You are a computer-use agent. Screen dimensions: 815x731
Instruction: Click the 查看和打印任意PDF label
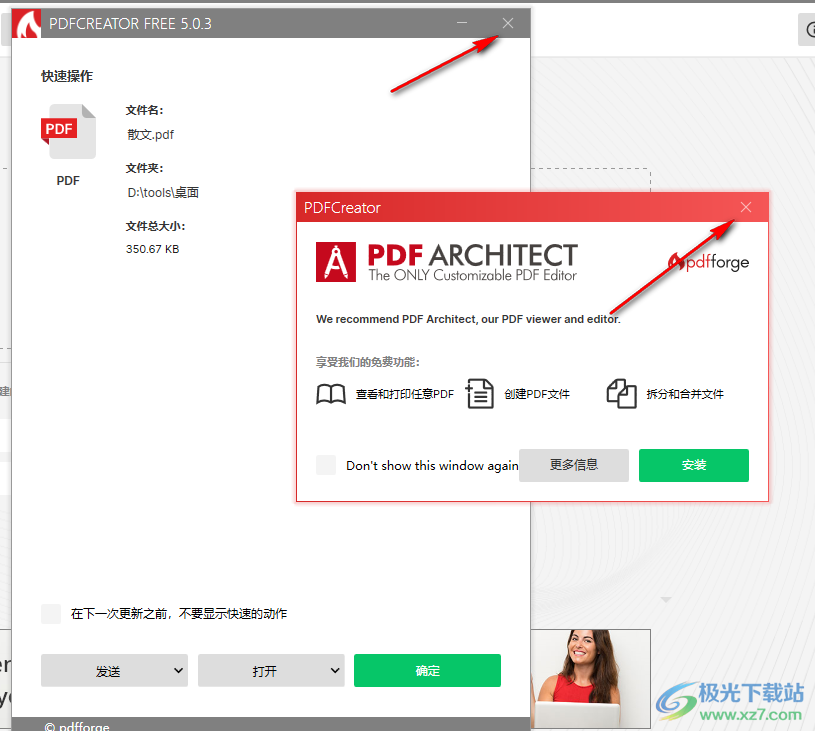click(x=405, y=394)
